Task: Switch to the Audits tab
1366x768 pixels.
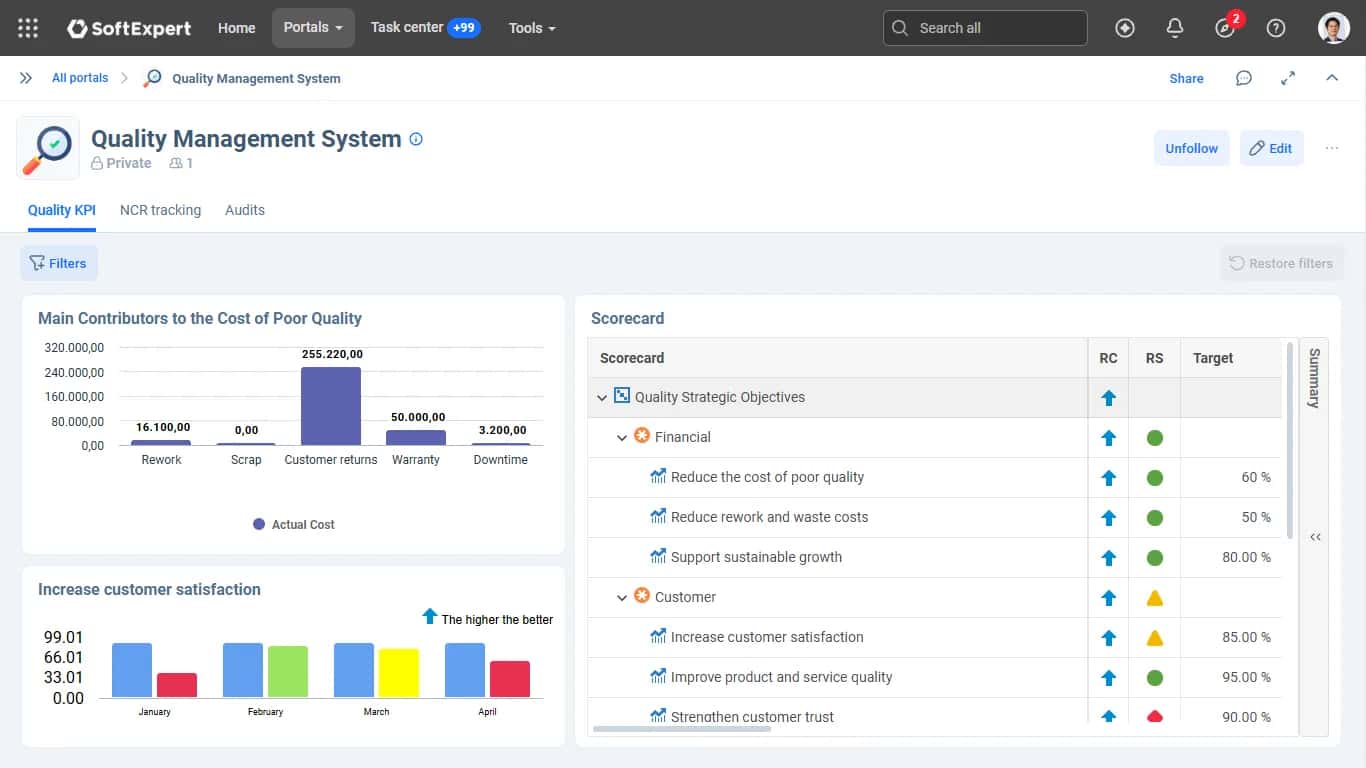Action: click(x=245, y=210)
